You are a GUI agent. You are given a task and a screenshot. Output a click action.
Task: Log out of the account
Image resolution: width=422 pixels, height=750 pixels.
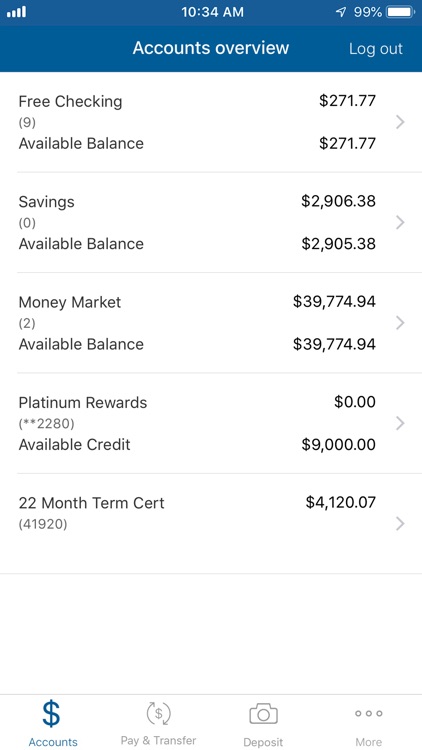click(x=376, y=49)
